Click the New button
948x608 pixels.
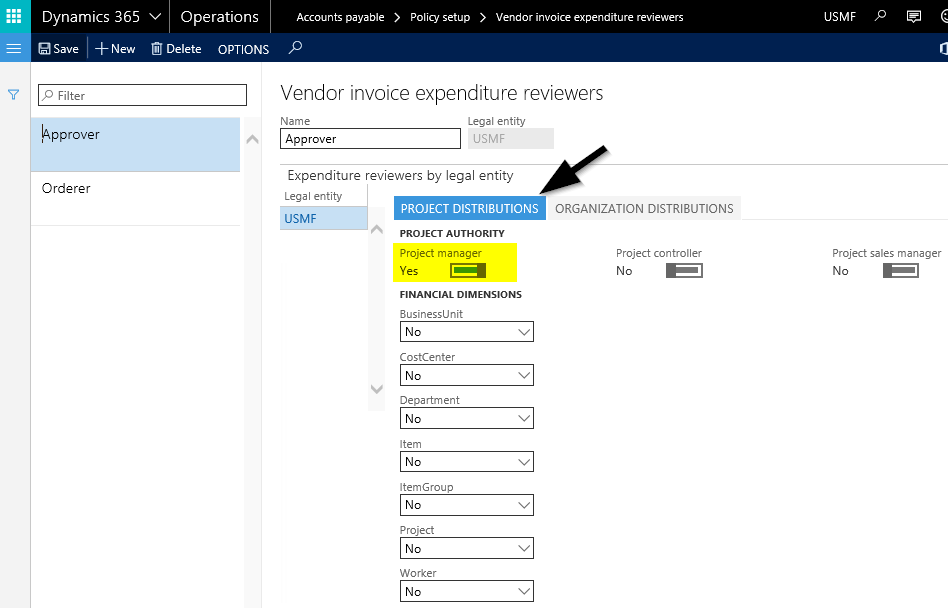tap(115, 49)
